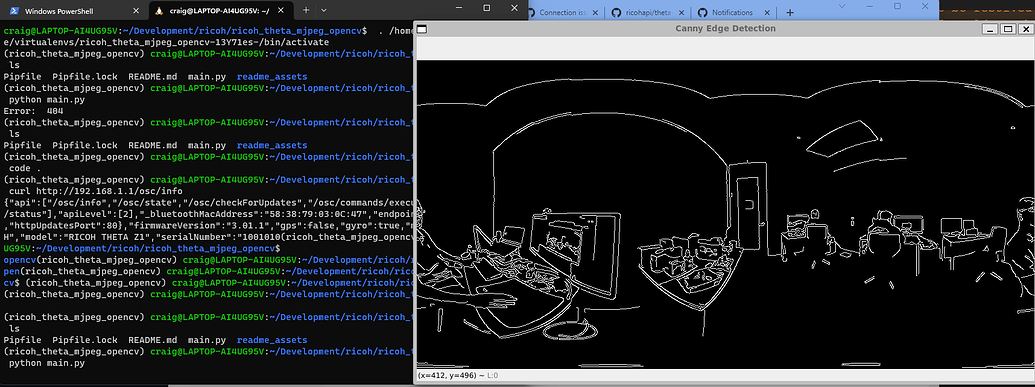The height and width of the screenshot is (387, 1035).
Task: Close the Connection browser tab
Action: [x=595, y=13]
